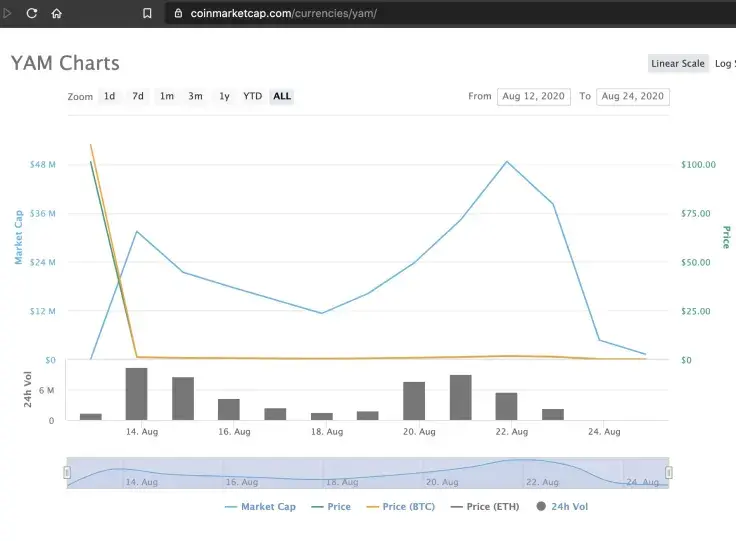Click the bookmark icon in address bar
This screenshot has height=541, width=736.
[x=147, y=14]
